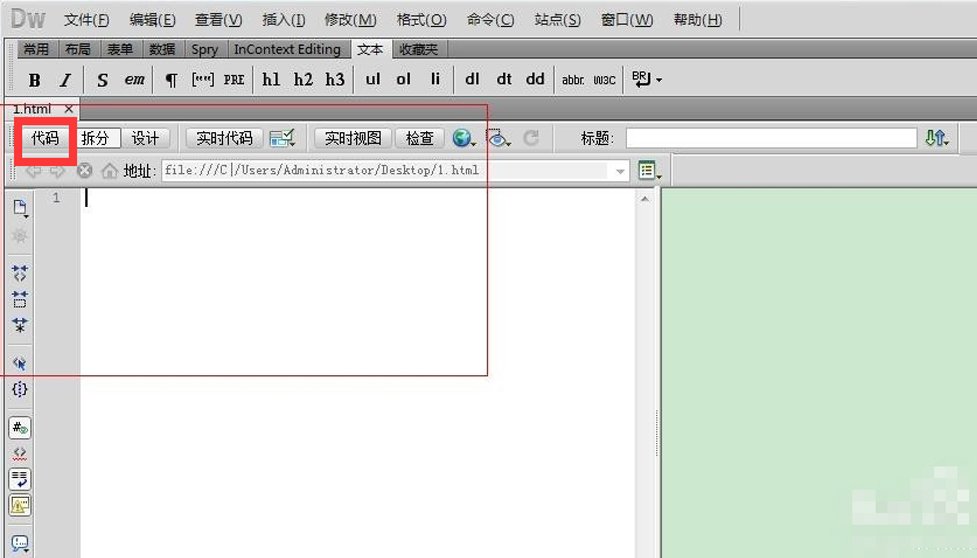Open visual aids eye dropdown
The height and width of the screenshot is (558, 977).
click(x=498, y=138)
